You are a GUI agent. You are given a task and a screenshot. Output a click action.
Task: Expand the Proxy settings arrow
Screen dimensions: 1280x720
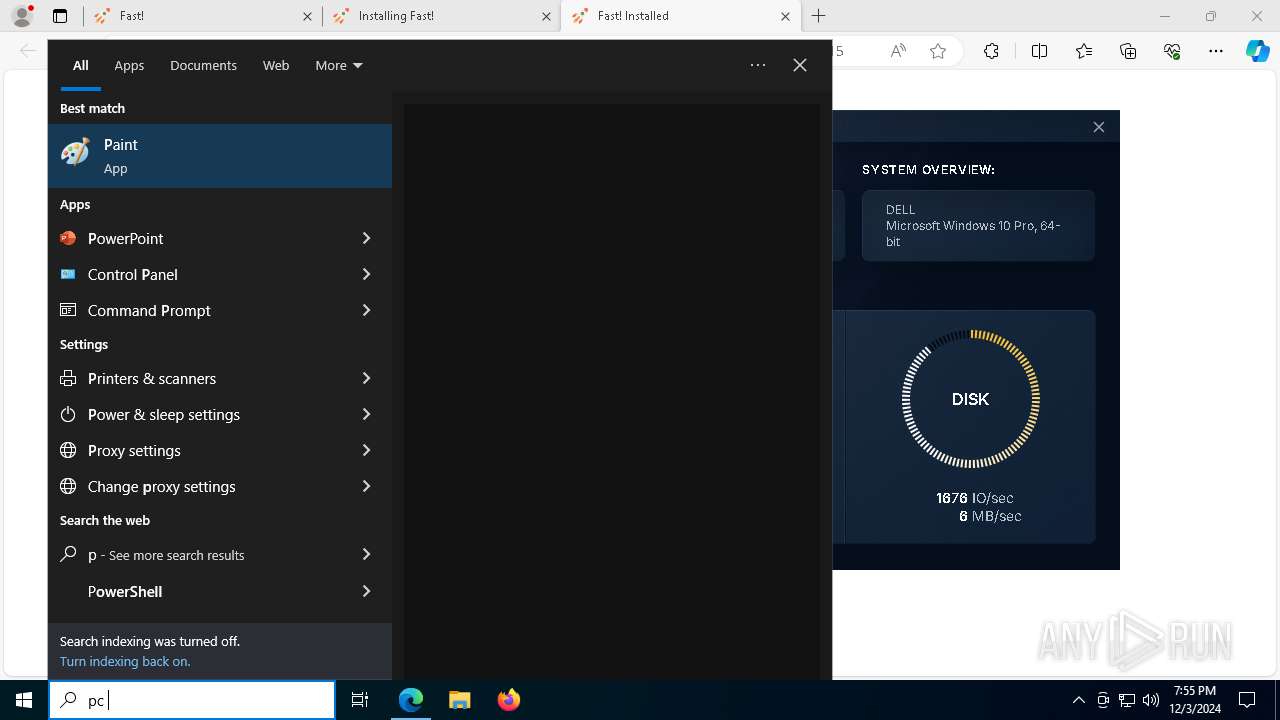(366, 450)
